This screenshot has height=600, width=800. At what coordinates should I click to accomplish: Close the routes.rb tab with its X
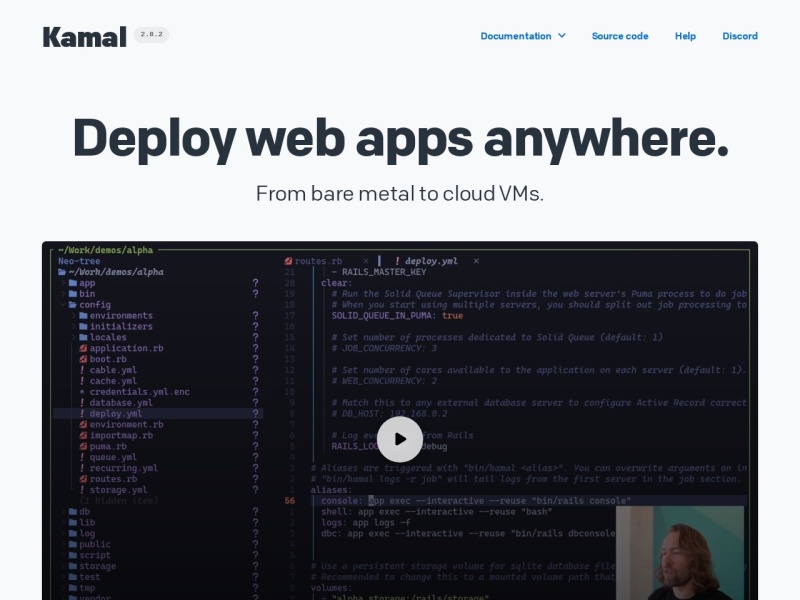366,261
